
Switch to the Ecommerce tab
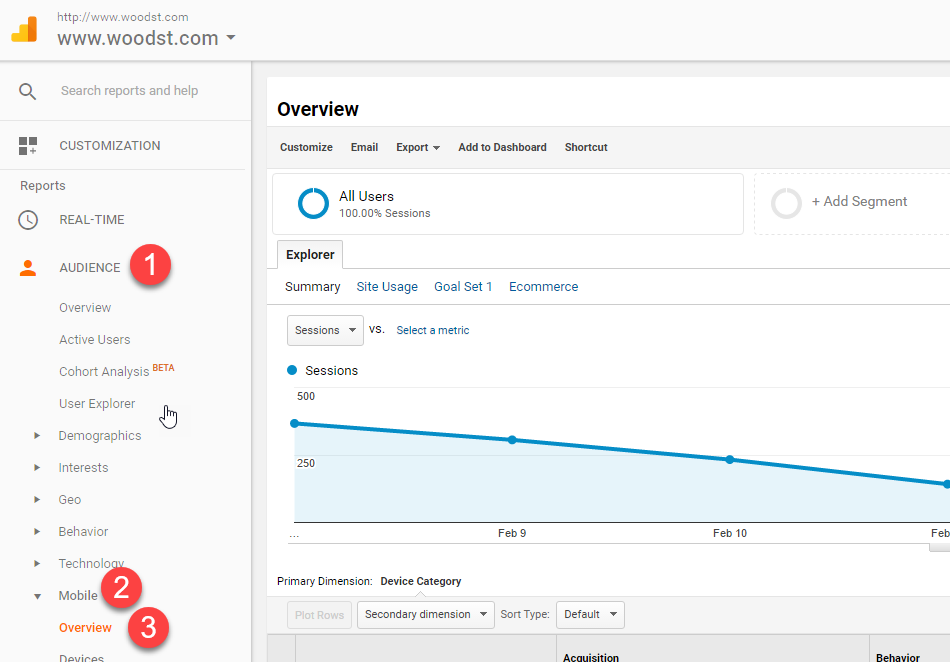pos(543,287)
